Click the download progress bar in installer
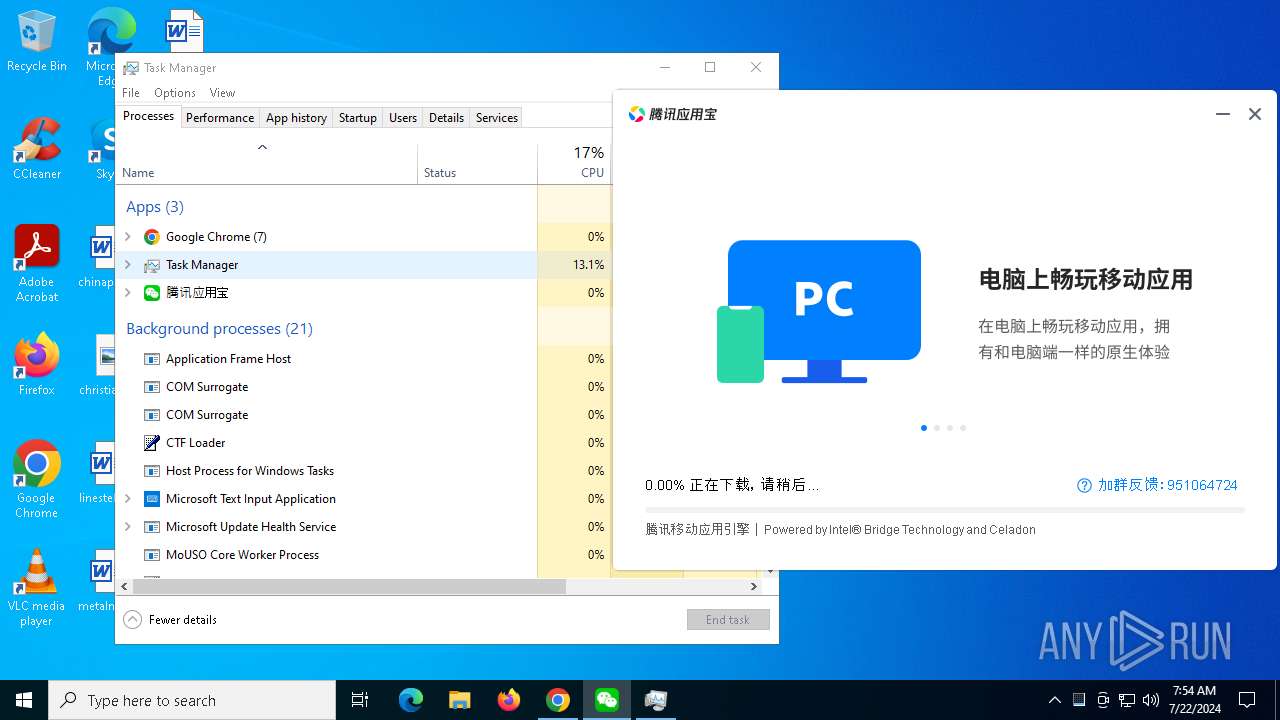 point(945,510)
